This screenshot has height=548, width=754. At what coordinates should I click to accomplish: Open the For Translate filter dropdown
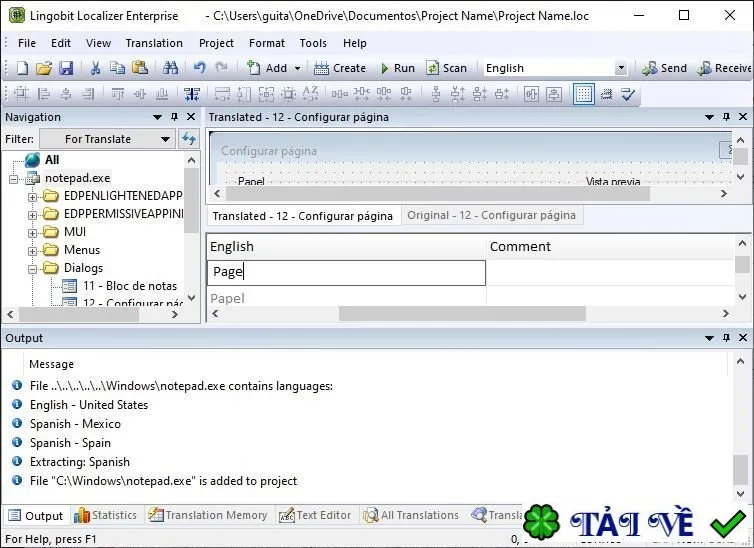click(x=107, y=139)
